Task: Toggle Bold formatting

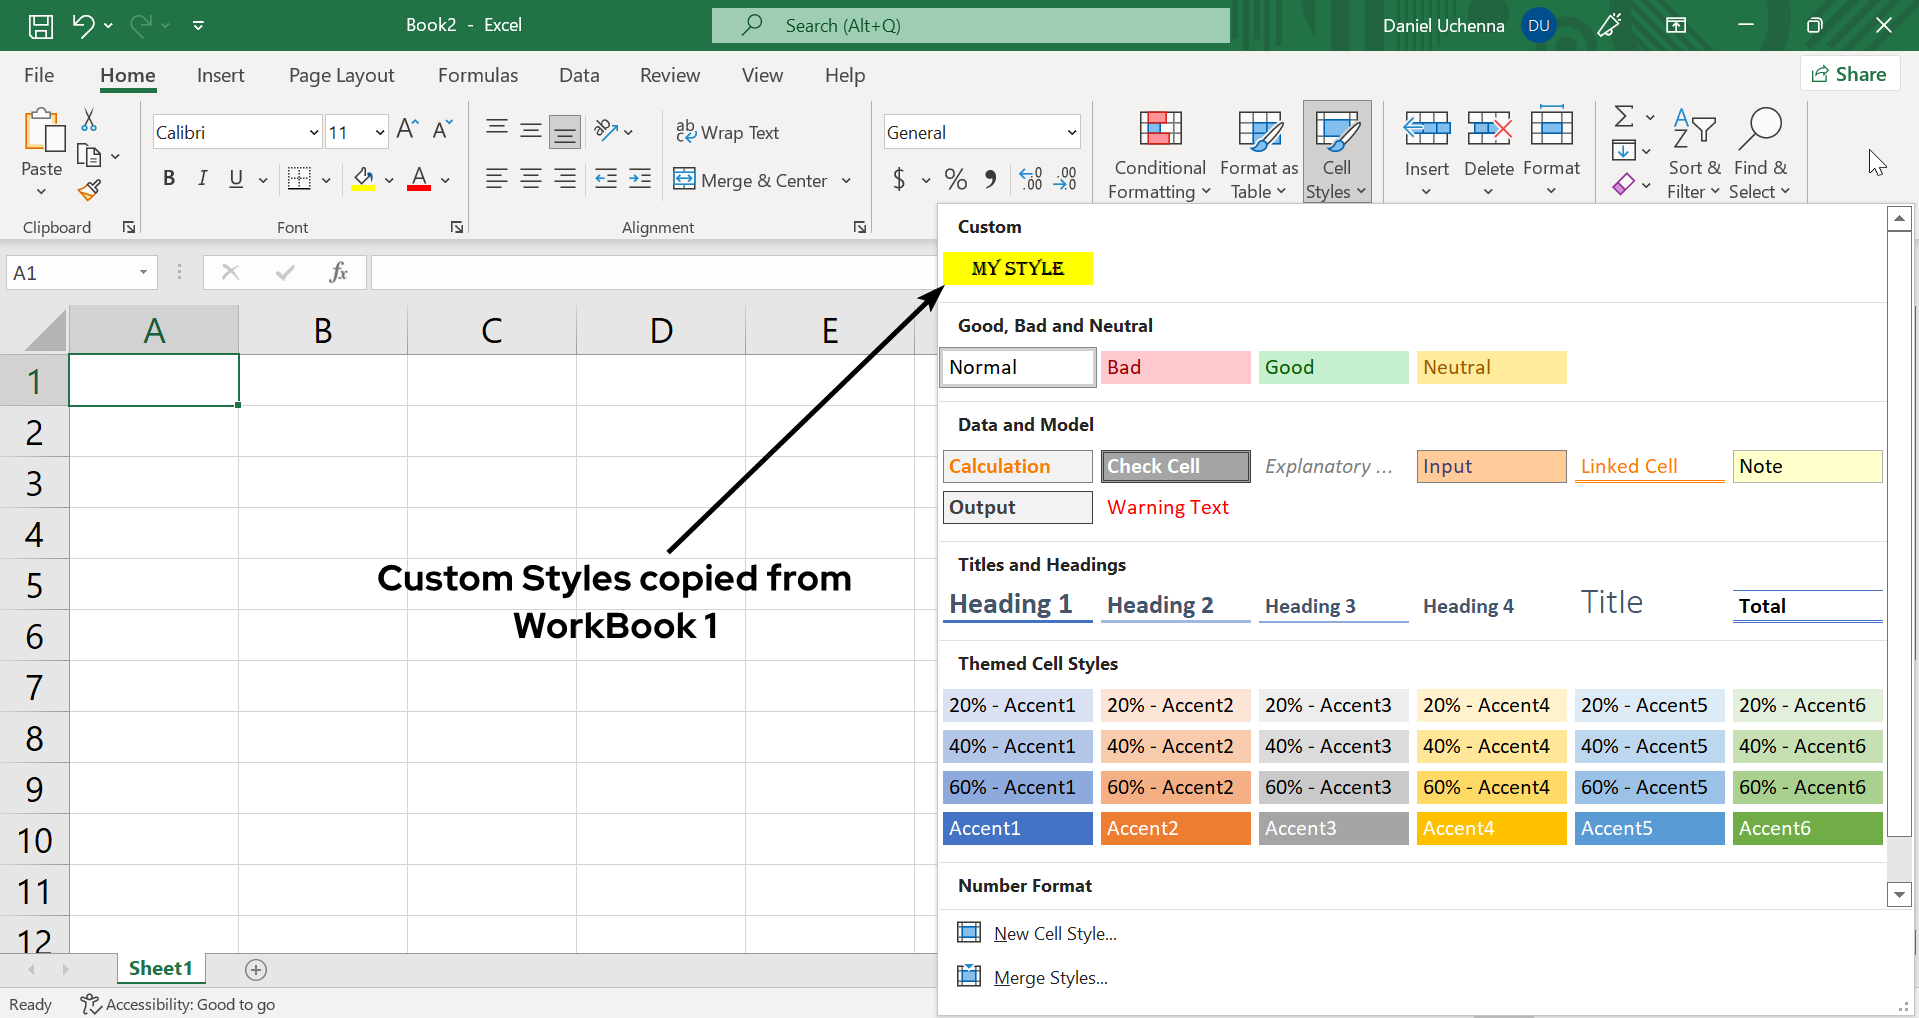Action: click(169, 179)
